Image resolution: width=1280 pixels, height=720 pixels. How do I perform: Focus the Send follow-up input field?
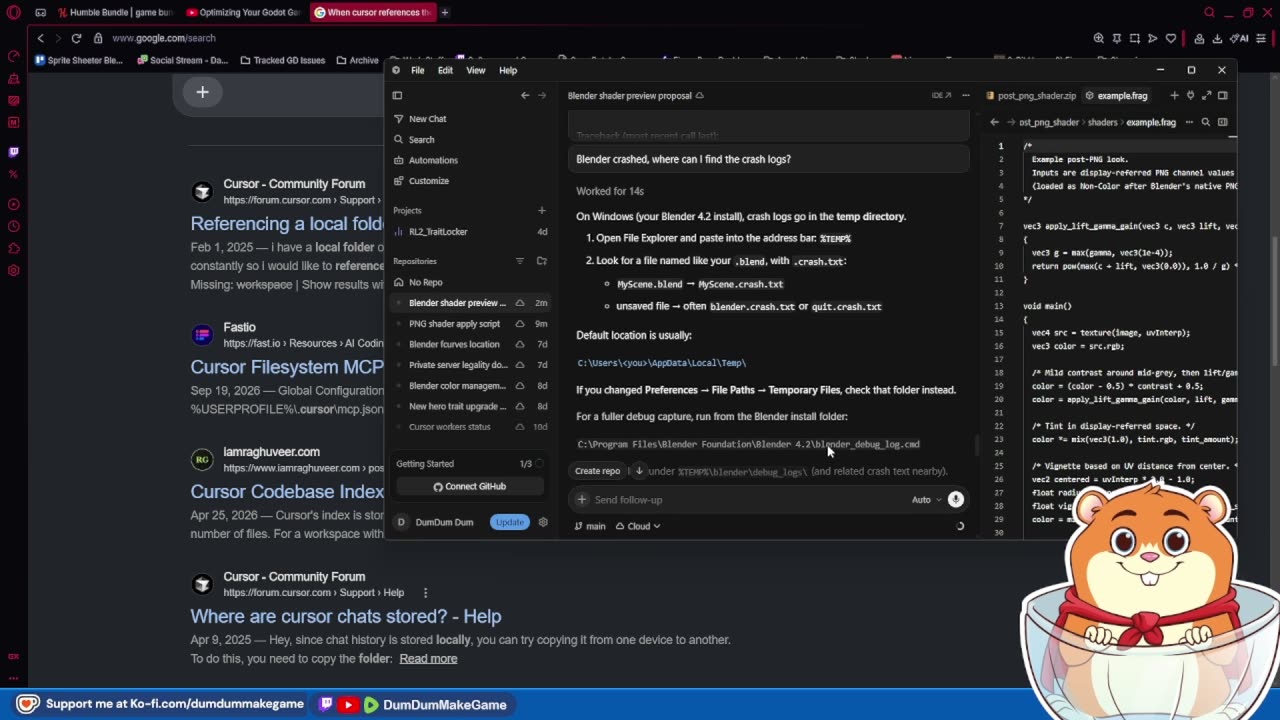(748, 500)
